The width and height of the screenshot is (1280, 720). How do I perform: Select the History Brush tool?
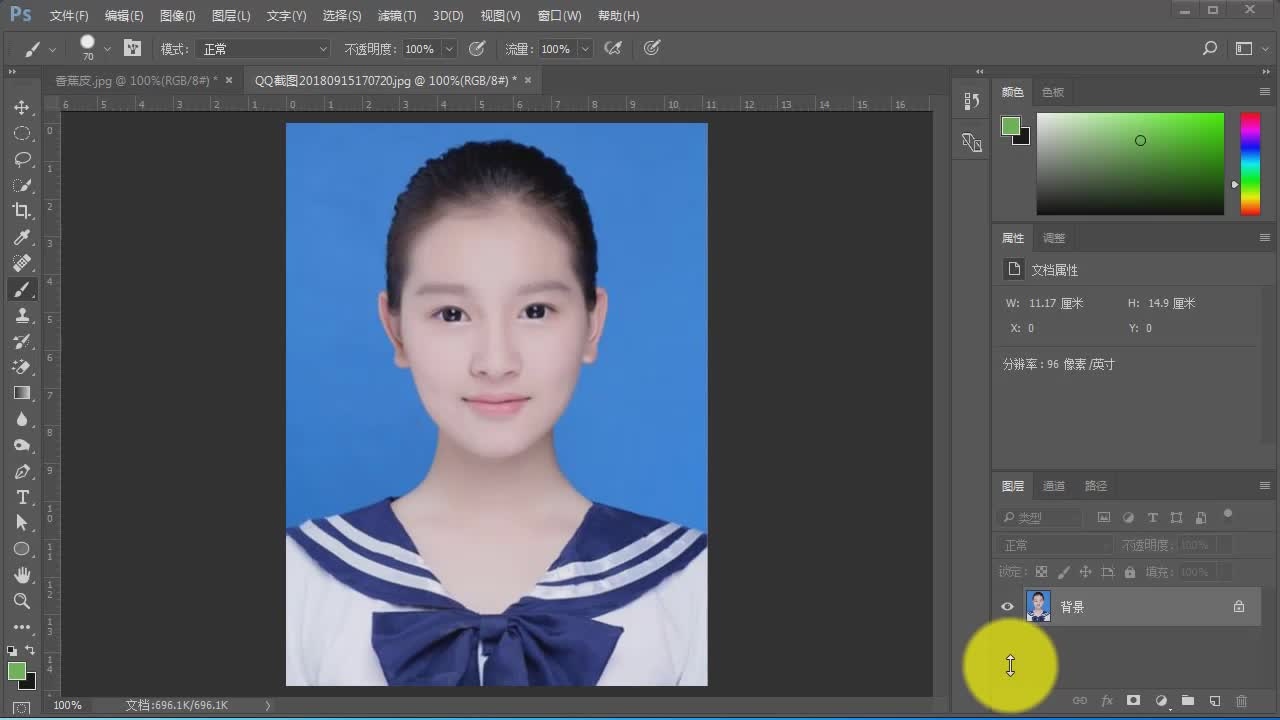(22, 341)
